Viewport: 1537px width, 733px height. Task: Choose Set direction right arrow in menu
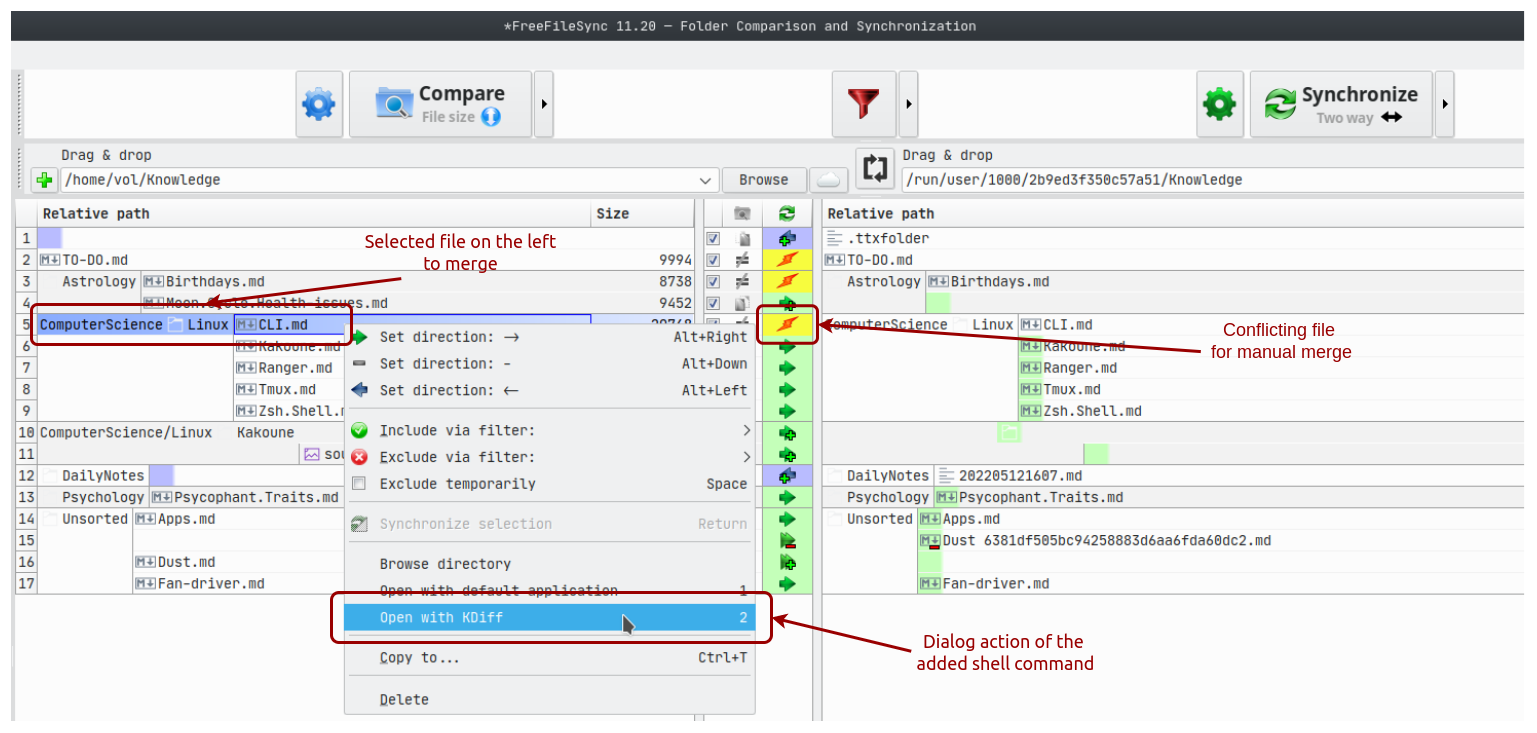550,337
